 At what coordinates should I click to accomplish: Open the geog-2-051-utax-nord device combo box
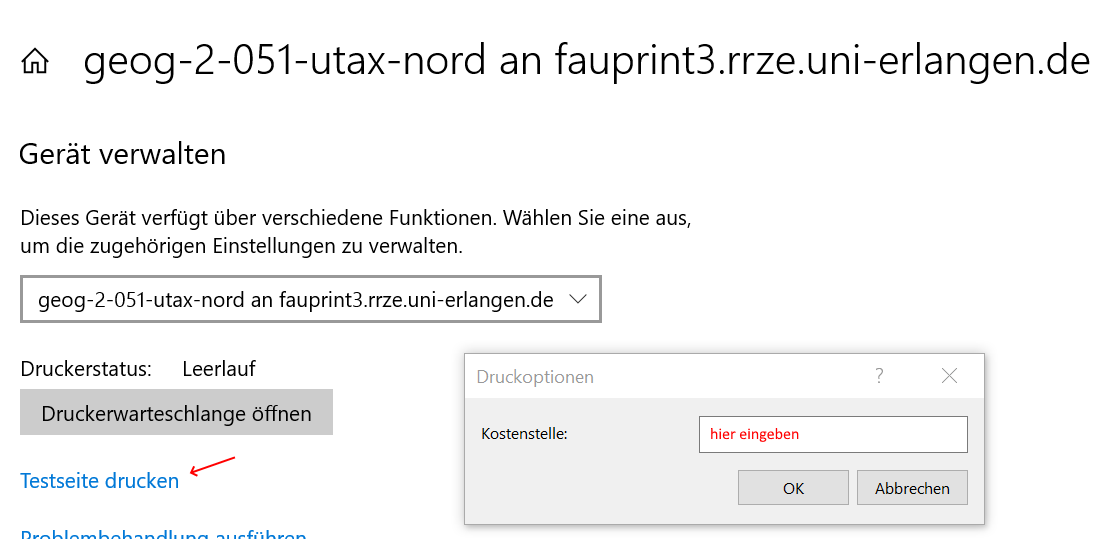tap(310, 299)
